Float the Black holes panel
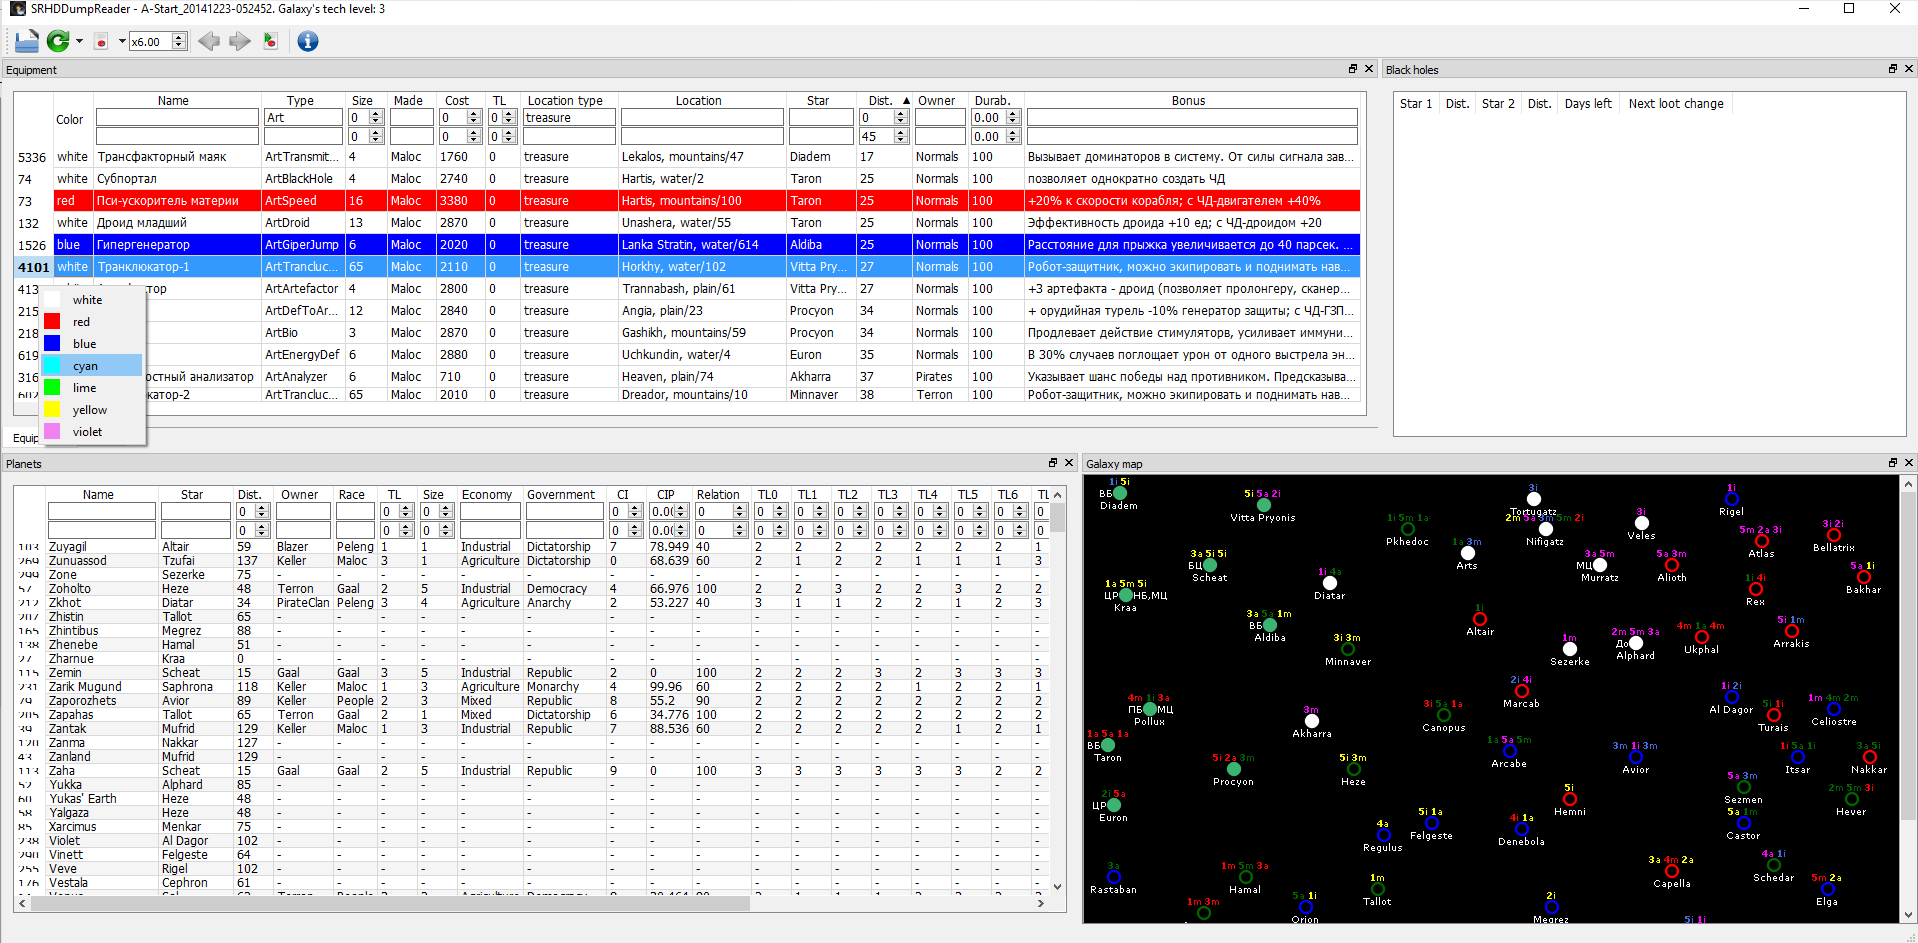 point(1892,69)
